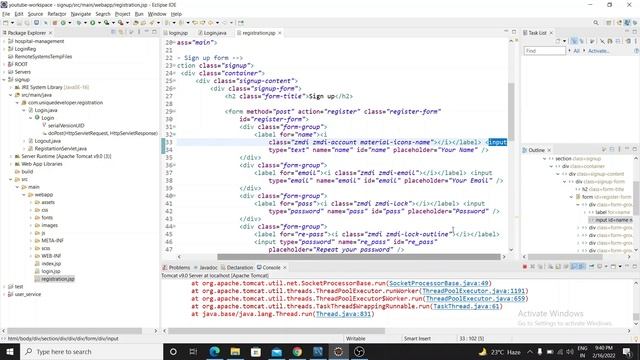This screenshot has width=640, height=360.
Task: Toggle Categorized view in the Task List toolbar
Action: click(574, 41)
